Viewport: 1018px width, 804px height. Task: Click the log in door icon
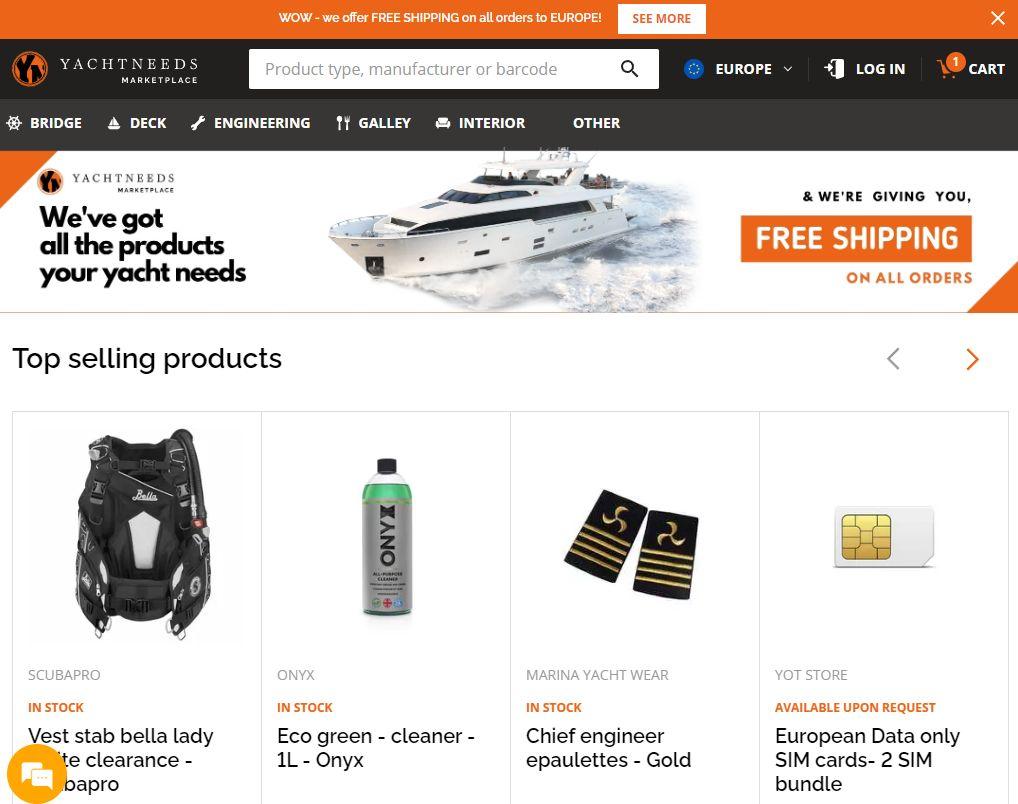(834, 69)
